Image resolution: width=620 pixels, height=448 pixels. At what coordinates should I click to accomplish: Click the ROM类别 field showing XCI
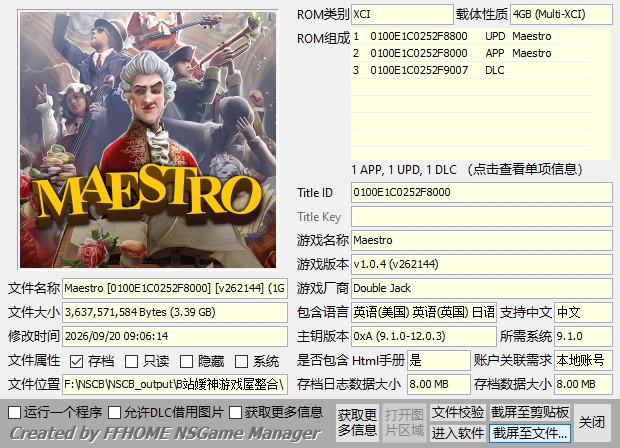402,15
